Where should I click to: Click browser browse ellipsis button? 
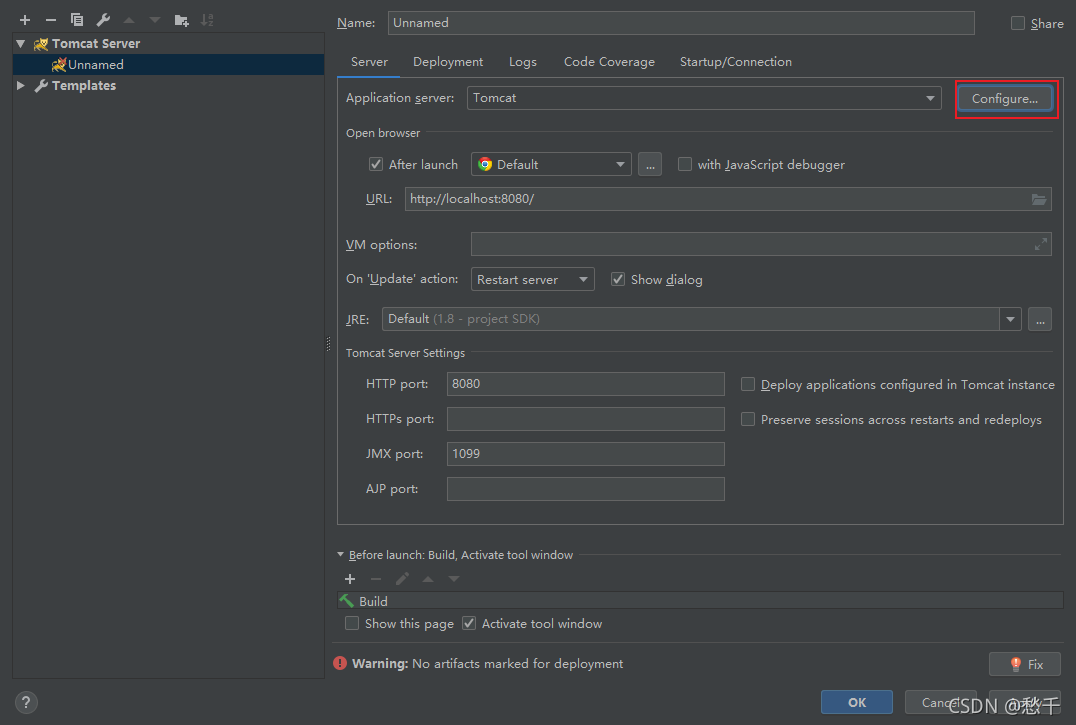(650, 165)
